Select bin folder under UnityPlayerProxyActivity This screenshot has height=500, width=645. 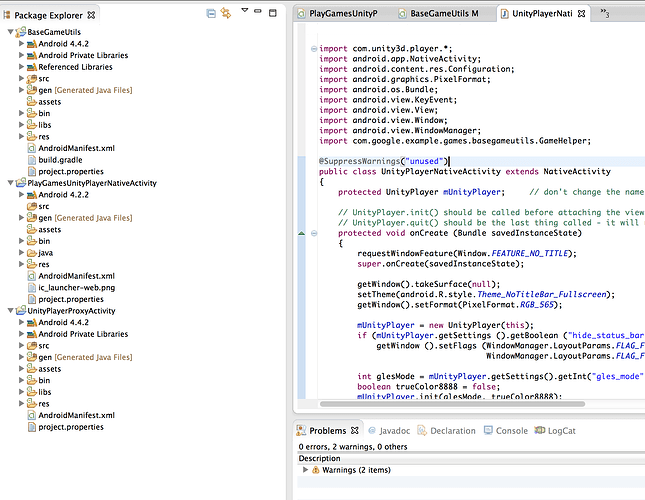38,380
